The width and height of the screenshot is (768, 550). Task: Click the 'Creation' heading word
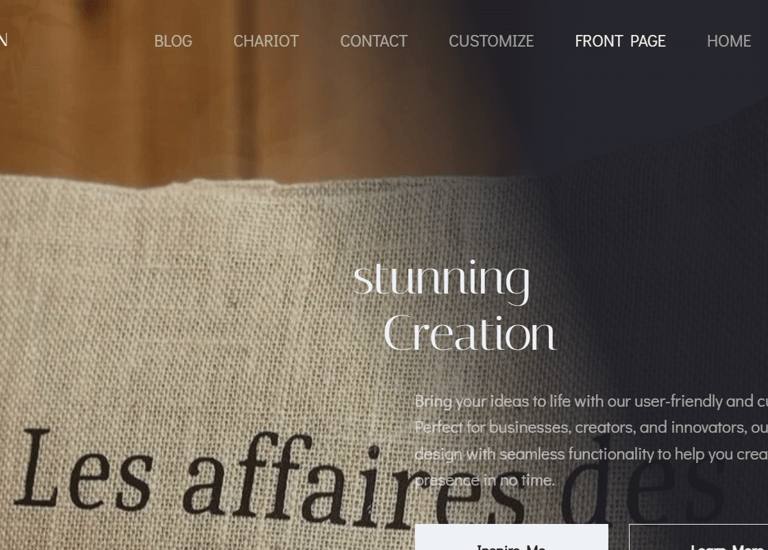(x=470, y=333)
